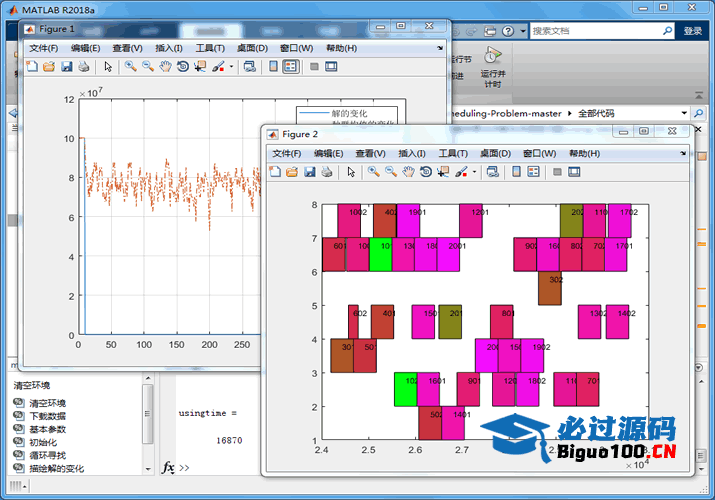This screenshot has height=500, width=715.
Task: Expand quick access toolbar dropdown beside help icon
Action: pos(523,31)
